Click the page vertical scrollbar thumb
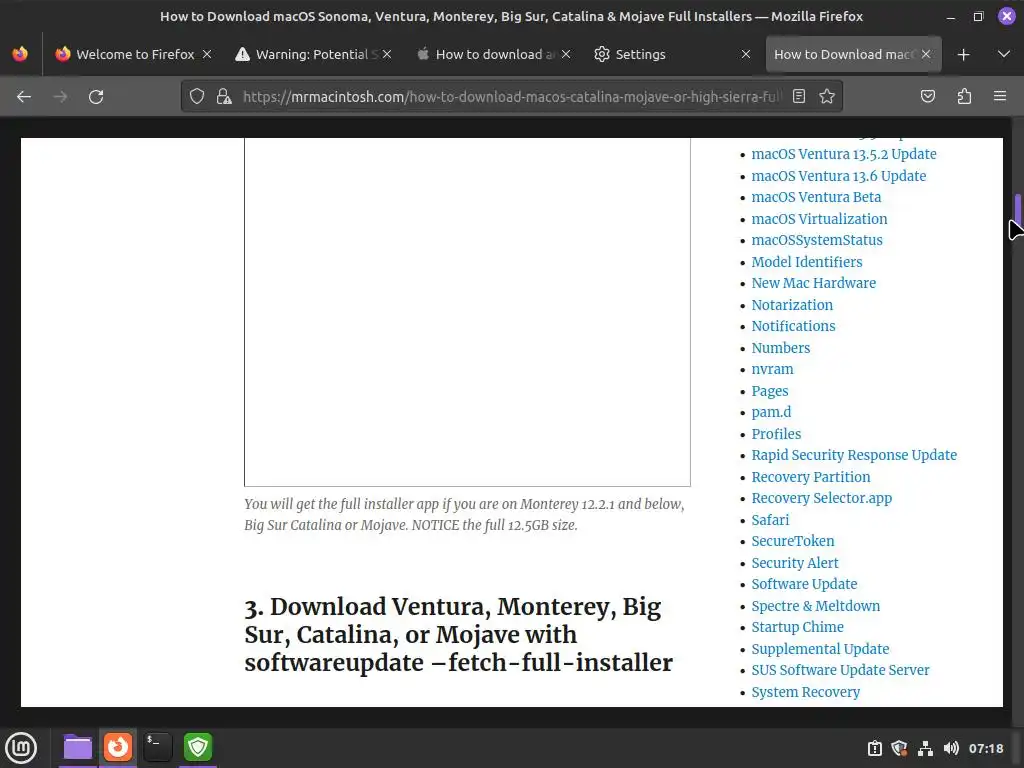The image size is (1024, 768). (1018, 210)
